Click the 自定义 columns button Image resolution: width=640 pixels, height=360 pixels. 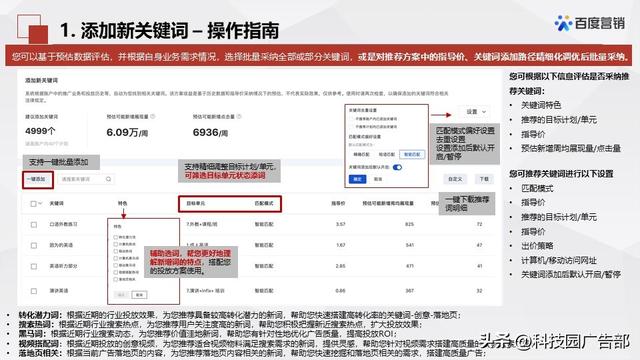click(x=455, y=179)
